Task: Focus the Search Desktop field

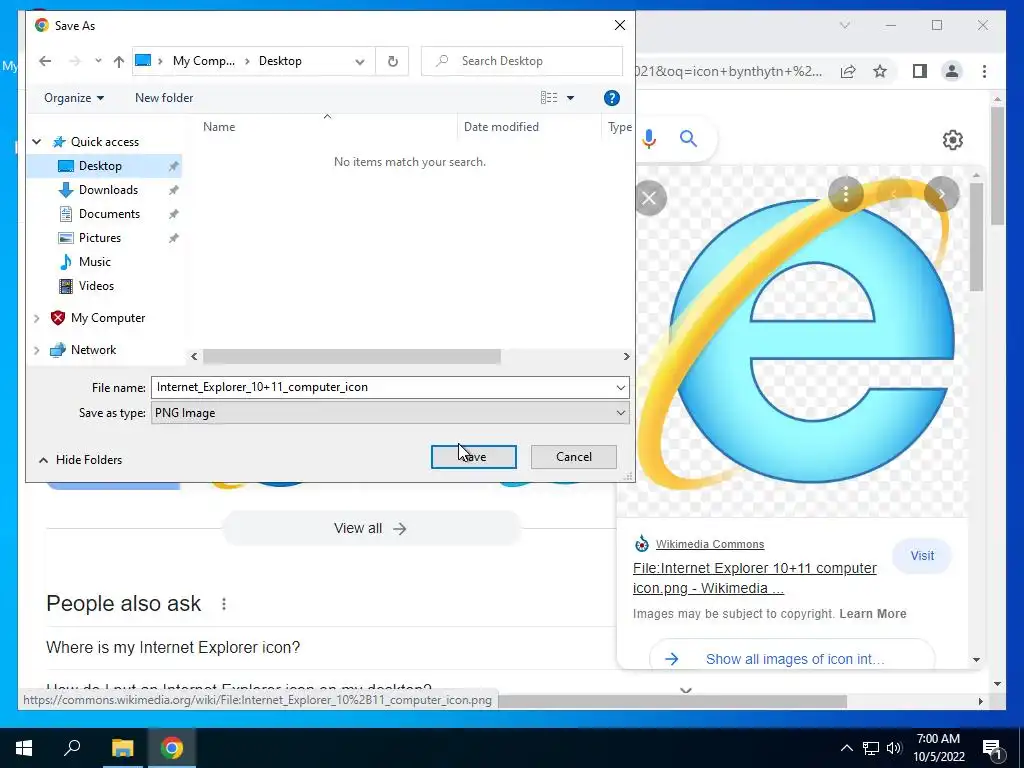Action: [x=521, y=61]
